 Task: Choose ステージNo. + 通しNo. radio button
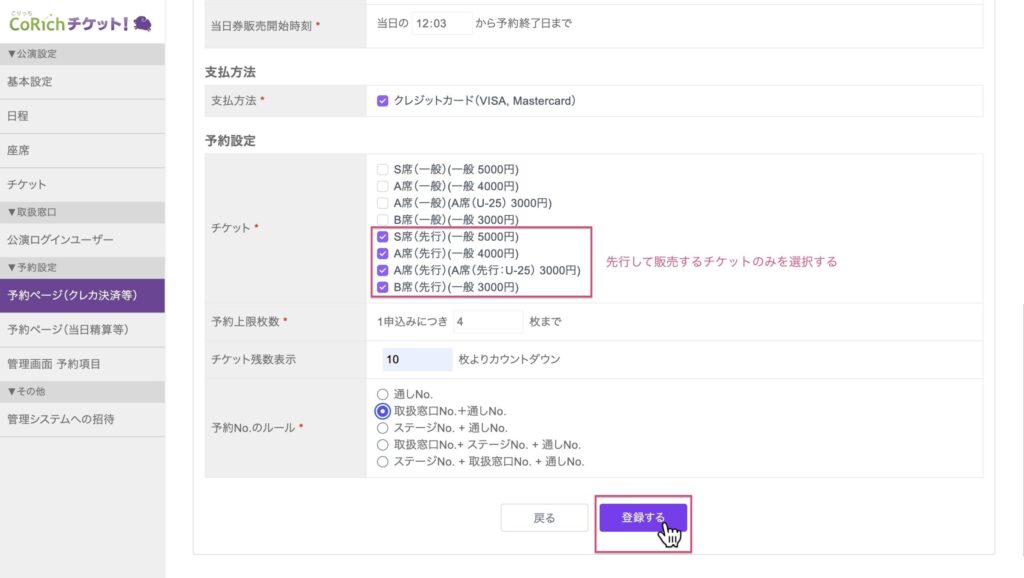click(x=383, y=428)
